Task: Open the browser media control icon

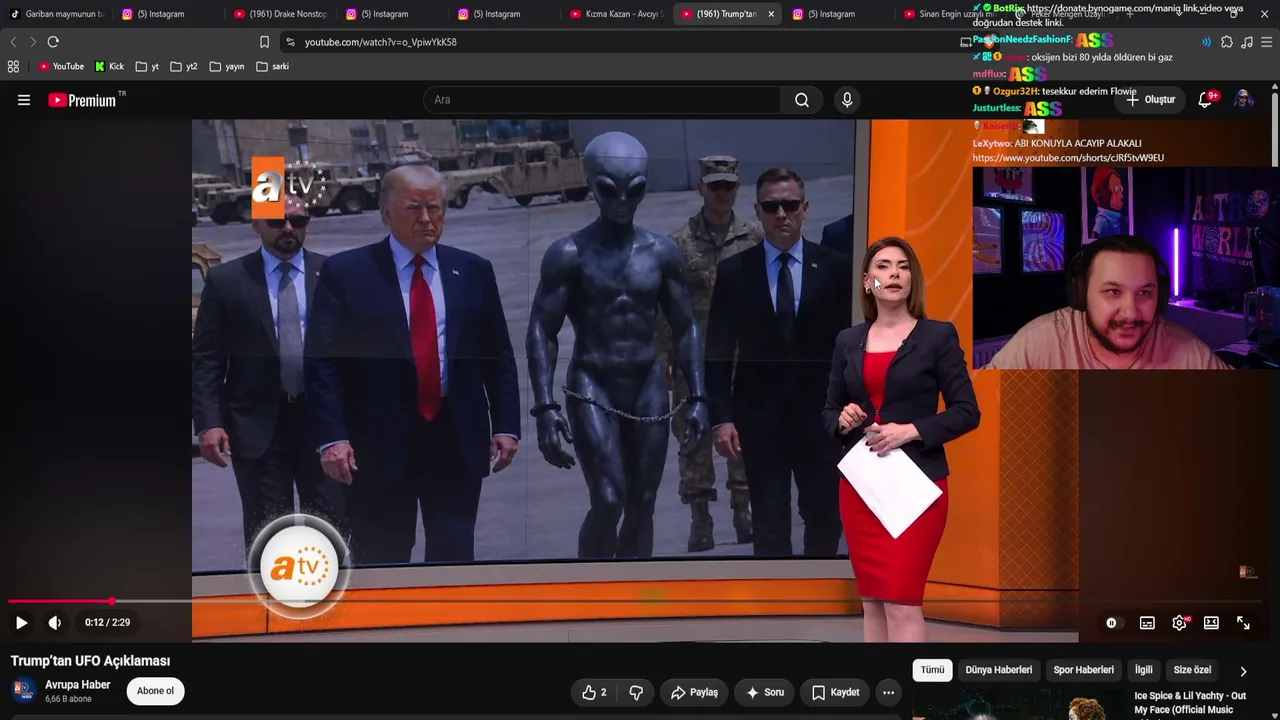Action: 1247,42
